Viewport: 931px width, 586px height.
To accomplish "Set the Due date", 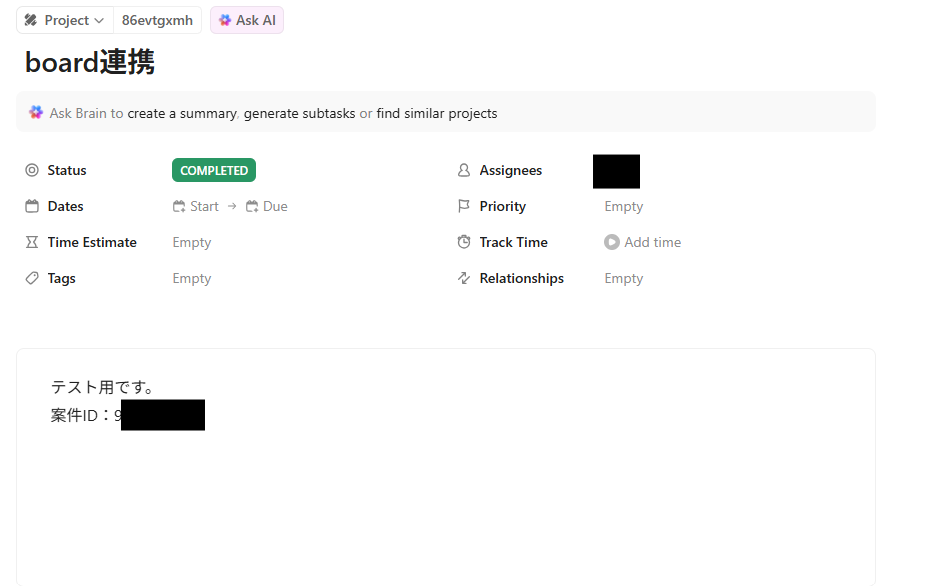I will tap(267, 207).
